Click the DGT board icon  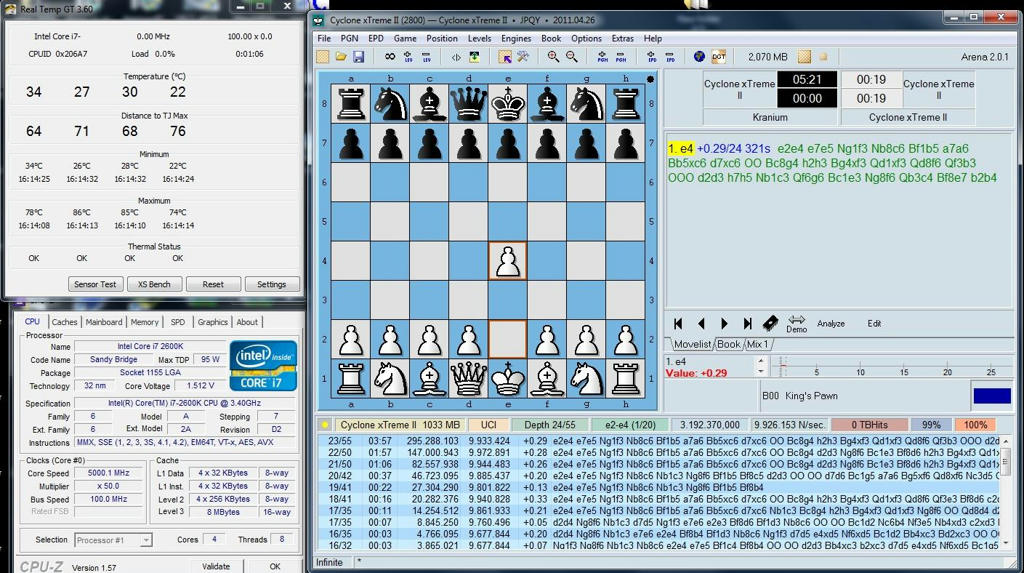(718, 57)
